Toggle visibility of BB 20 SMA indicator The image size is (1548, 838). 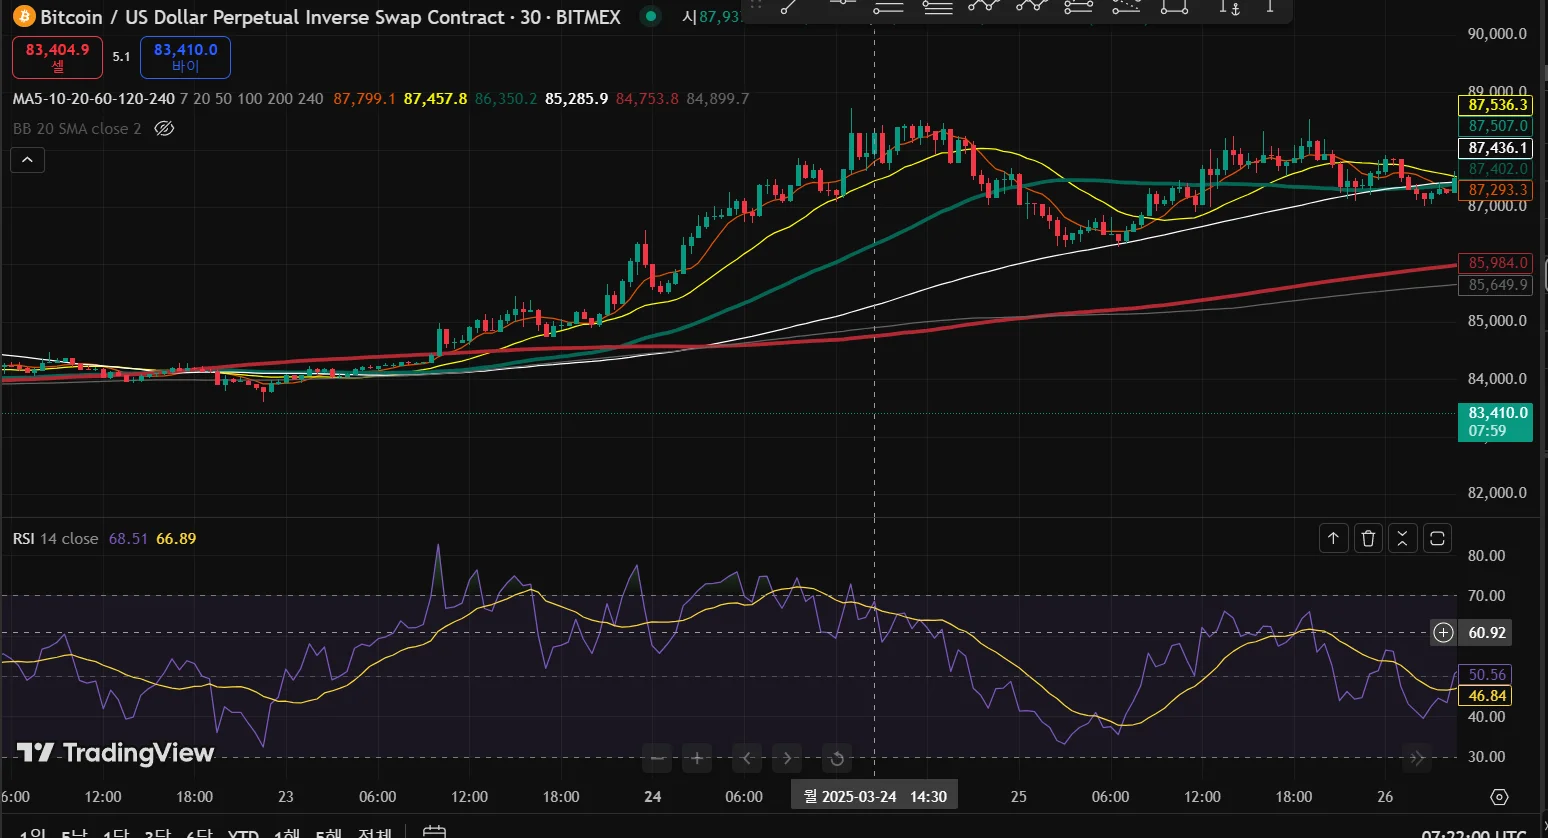click(x=165, y=129)
